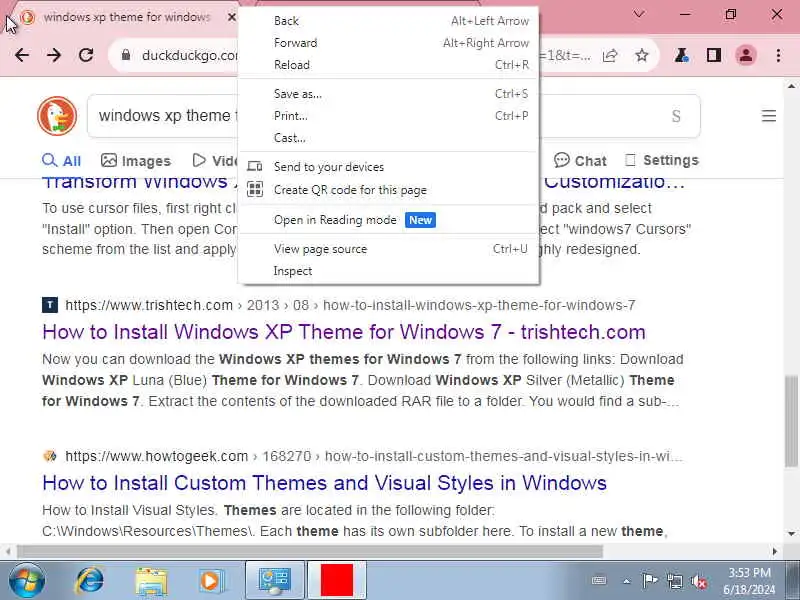Click the horizontal scroll right arrow

click(774, 551)
